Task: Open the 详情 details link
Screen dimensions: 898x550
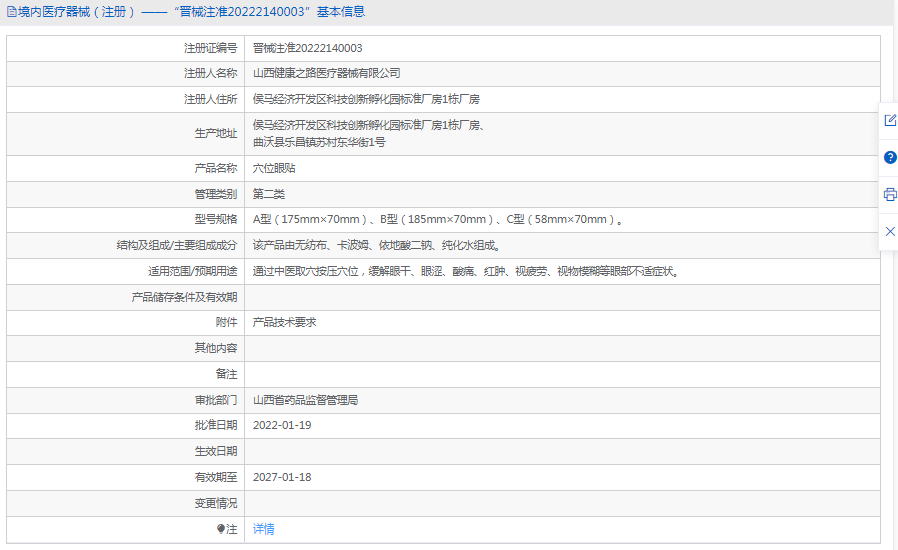Action: pos(263,529)
